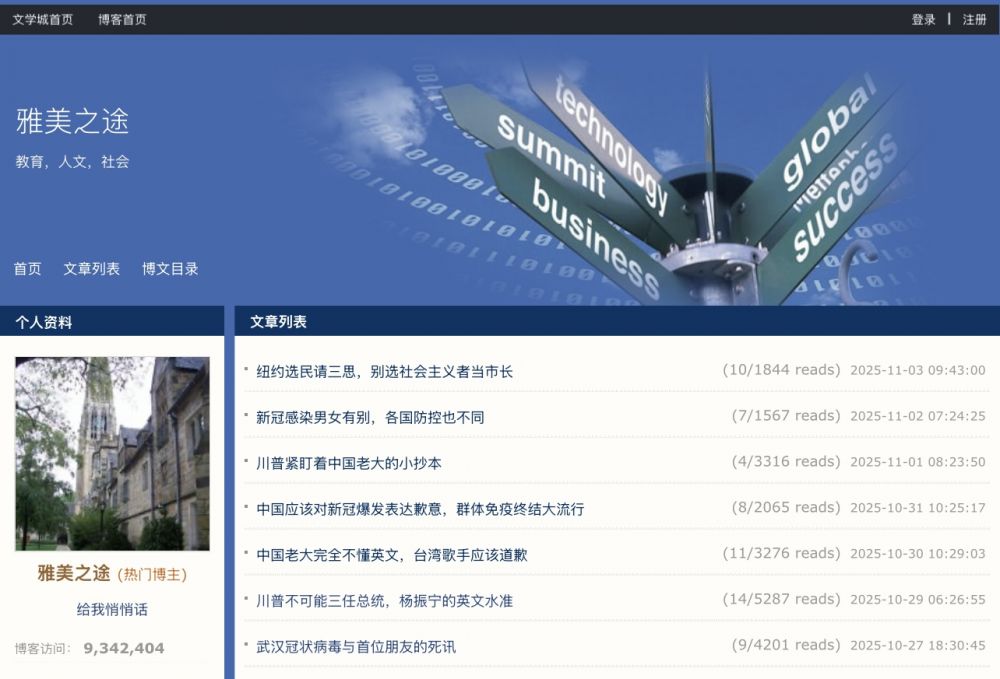Viewport: 1000px width, 679px height.
Task: Open article 纽约选民请三思，别选社会主义者当市长
Action: (x=384, y=371)
